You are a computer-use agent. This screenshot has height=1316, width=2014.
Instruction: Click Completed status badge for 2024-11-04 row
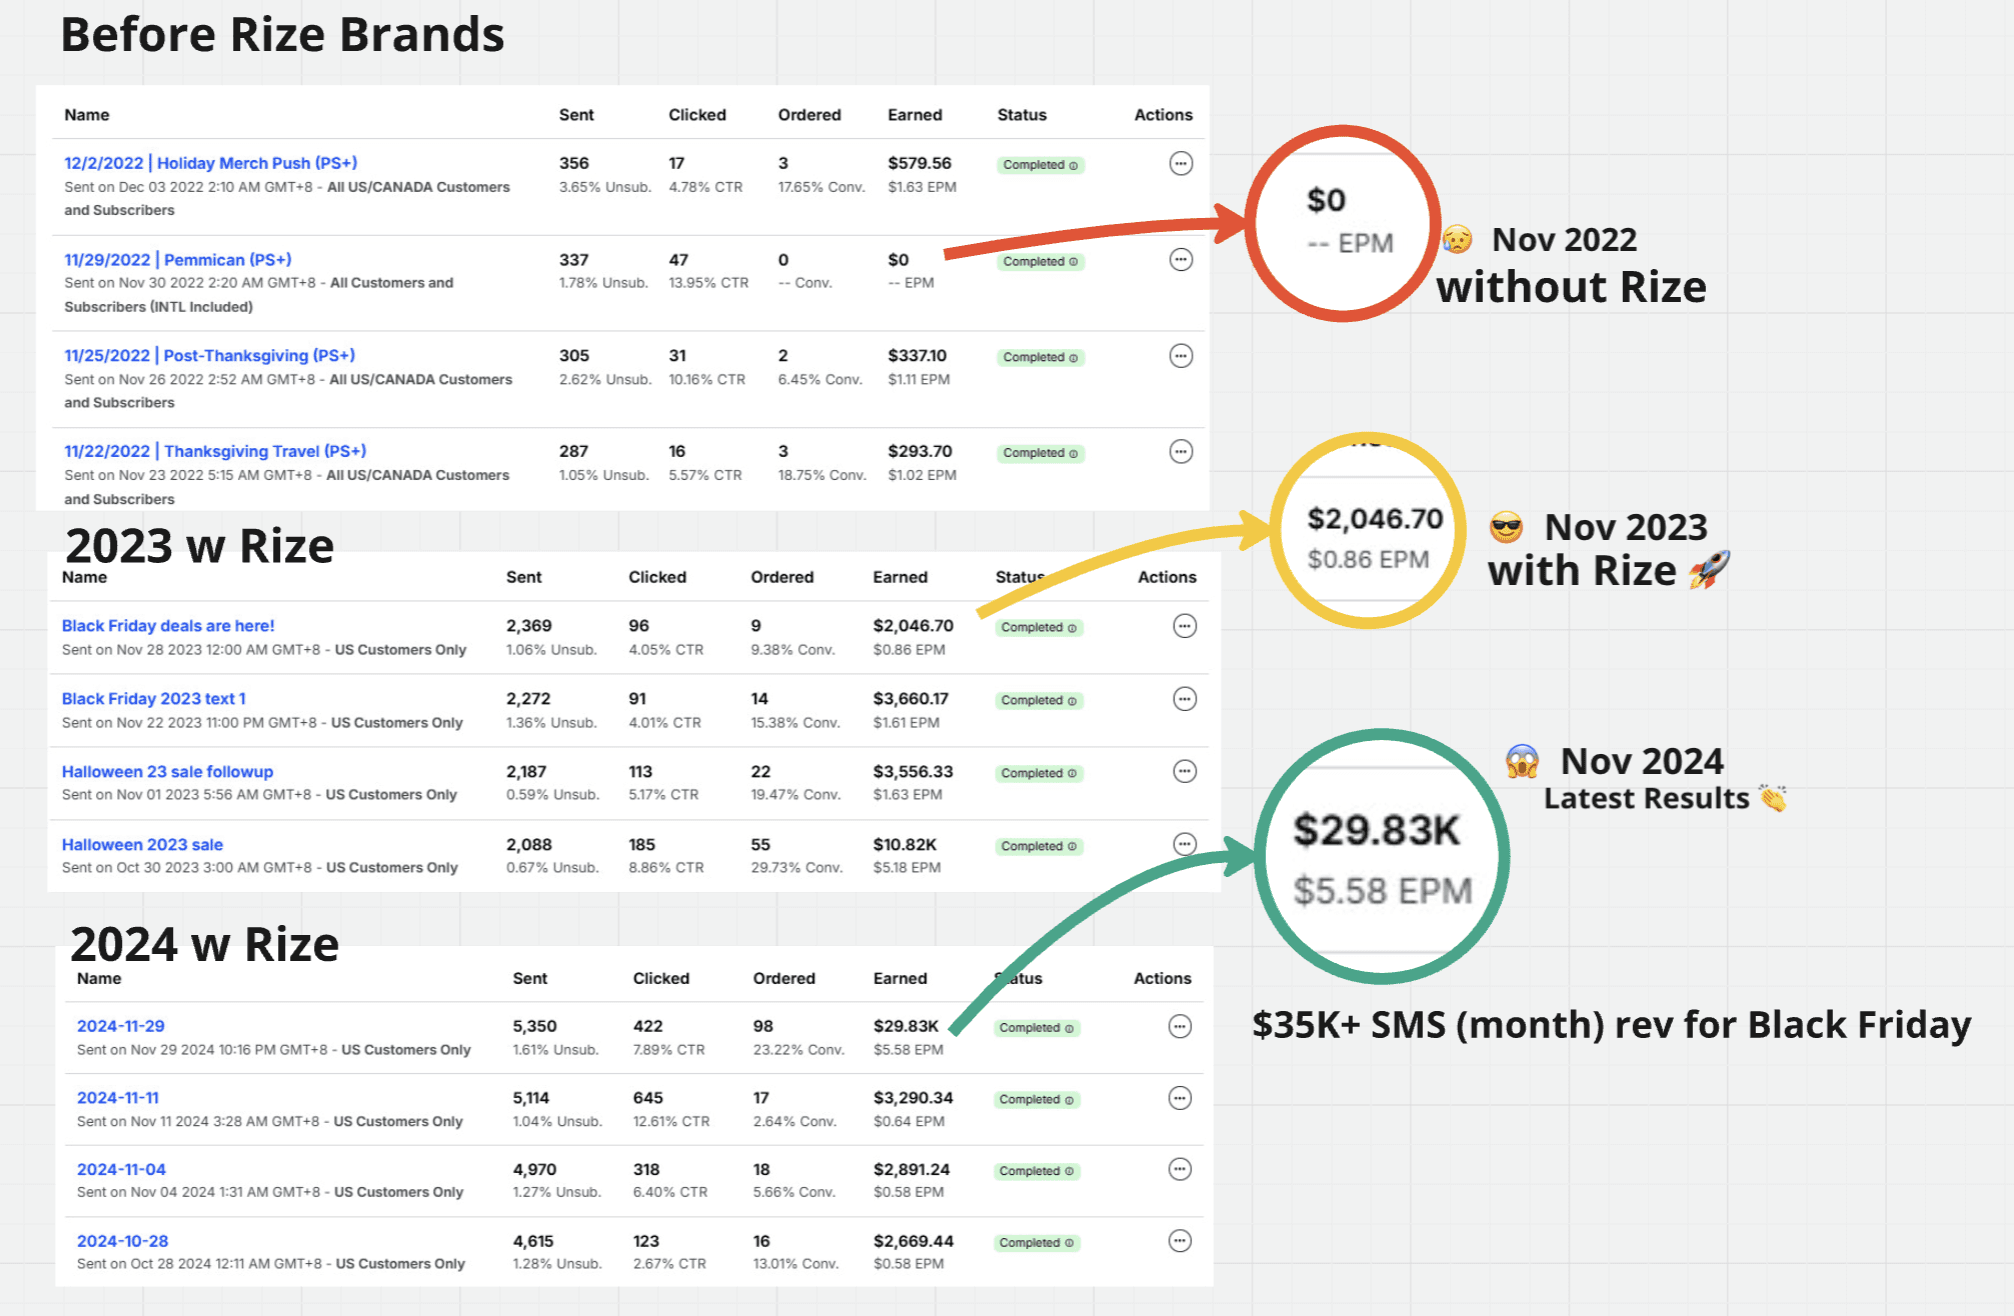[1036, 1171]
